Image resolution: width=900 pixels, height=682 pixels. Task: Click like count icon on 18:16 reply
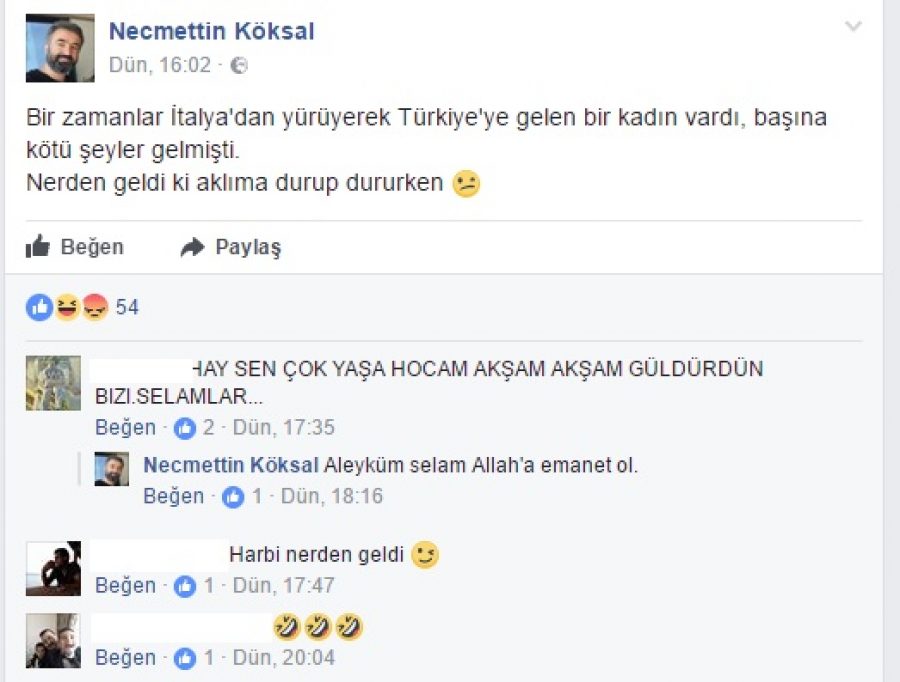pos(233,496)
